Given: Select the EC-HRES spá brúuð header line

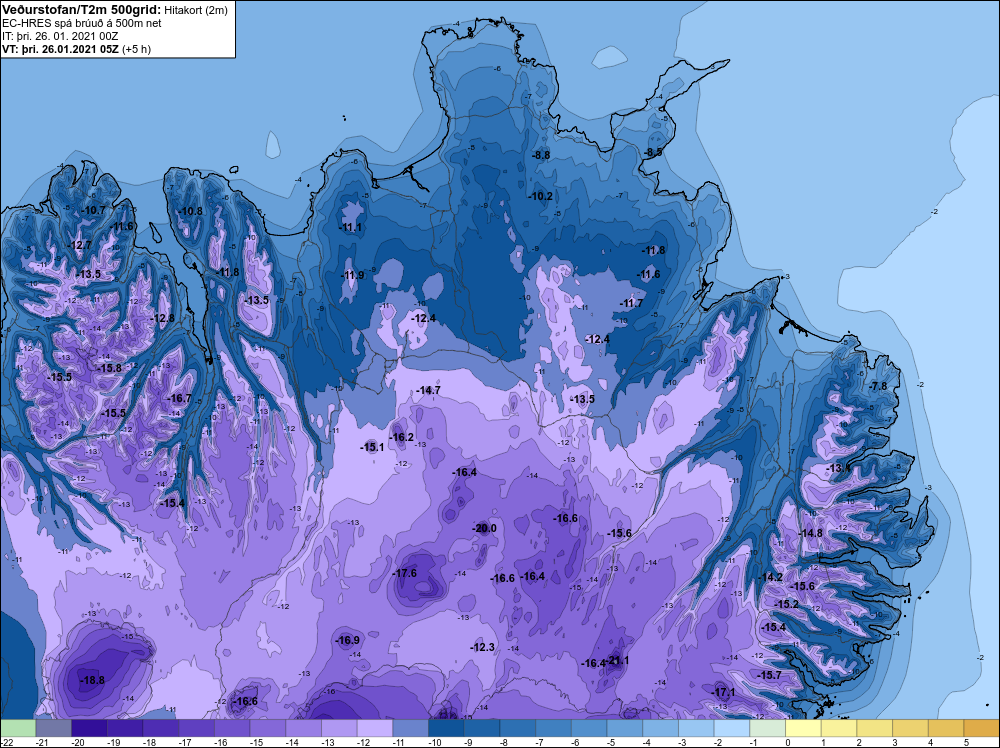Looking at the screenshot, I should tap(82, 23).
